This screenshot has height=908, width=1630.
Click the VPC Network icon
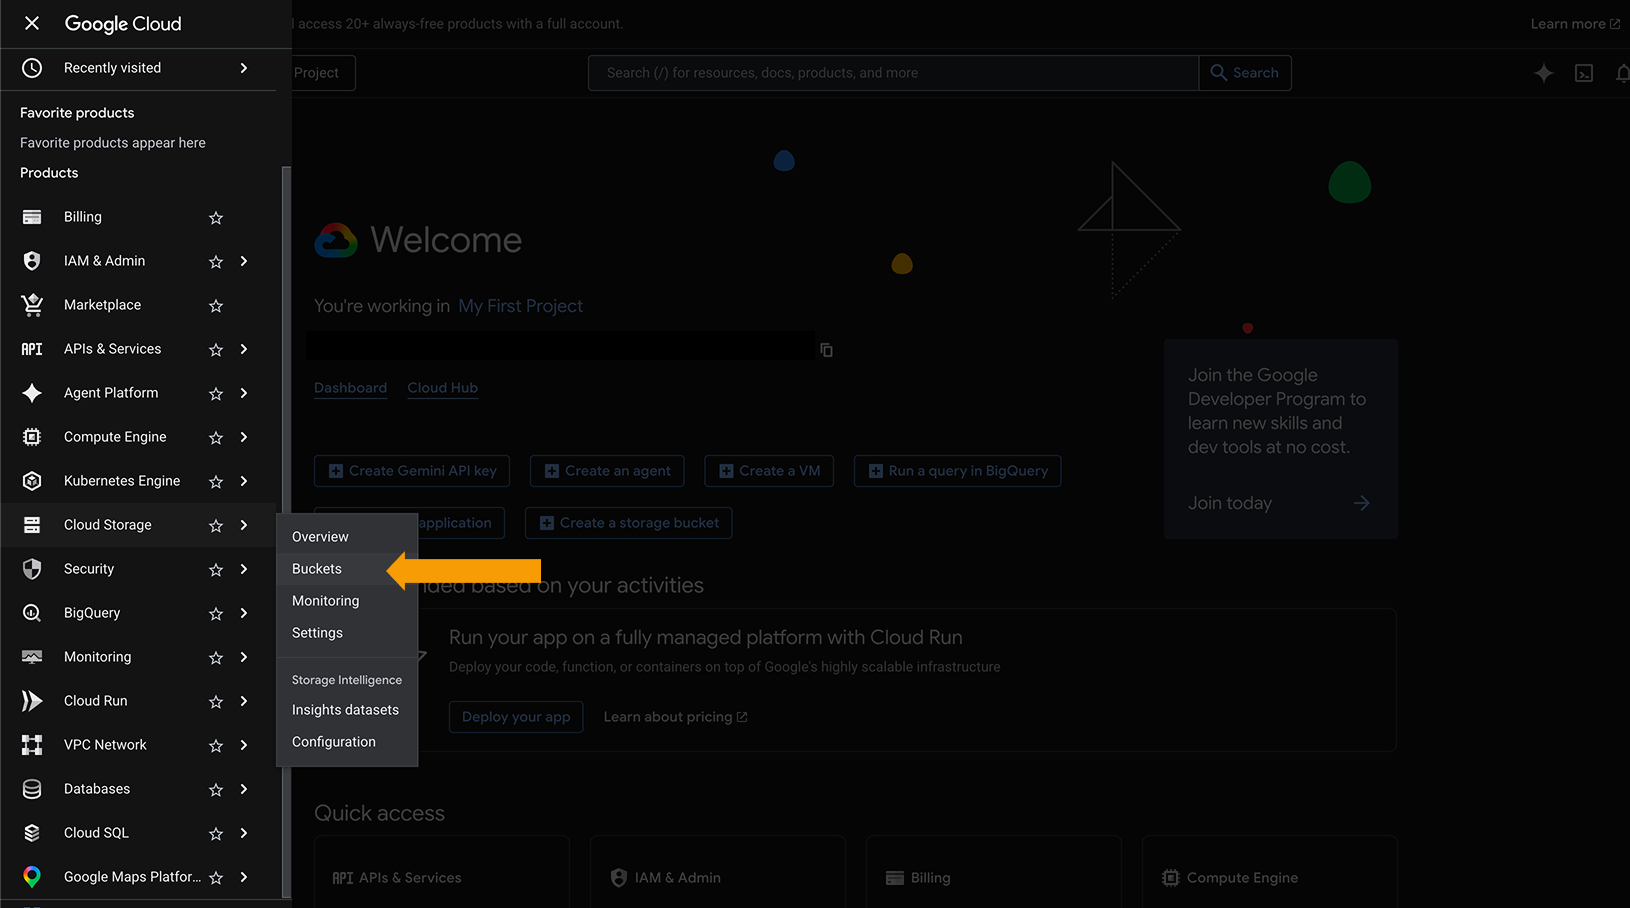click(32, 745)
